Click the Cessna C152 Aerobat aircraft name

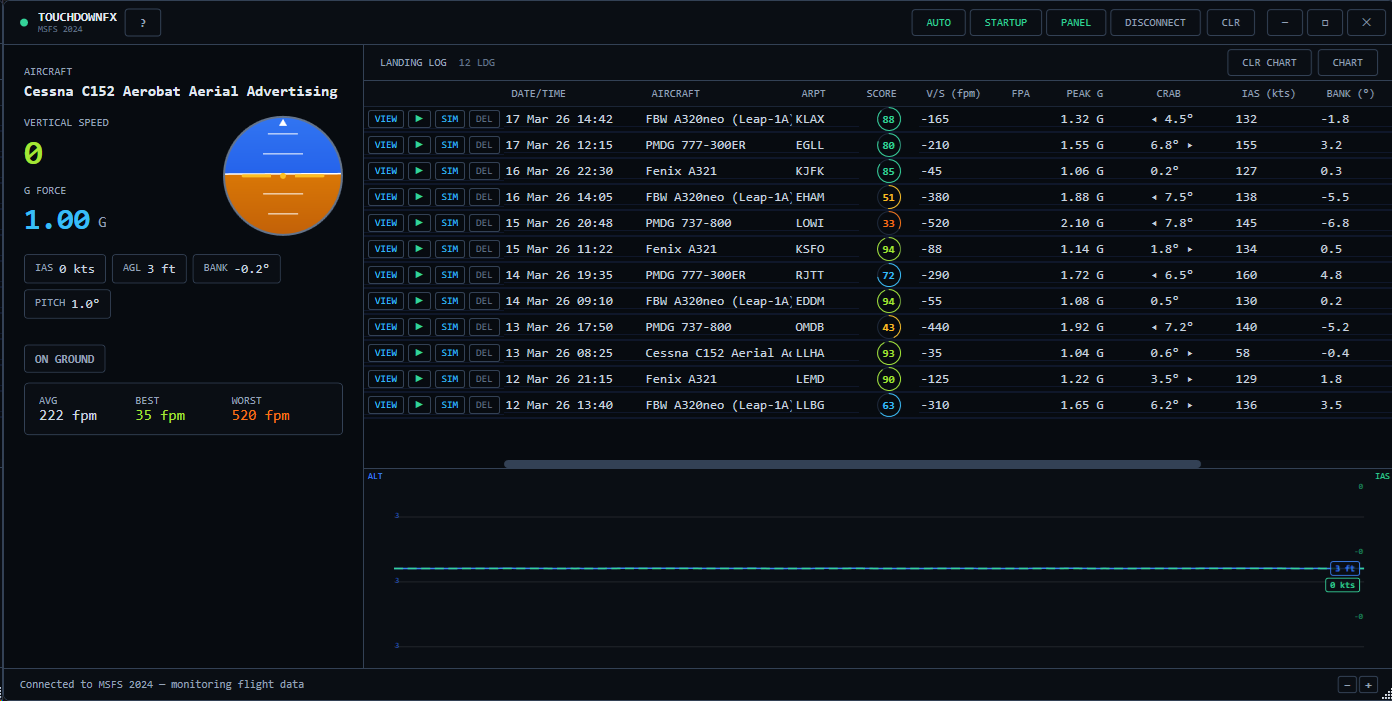[181, 91]
